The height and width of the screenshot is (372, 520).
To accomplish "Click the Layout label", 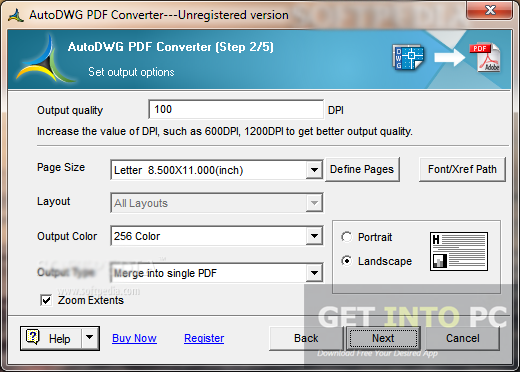I will coord(54,201).
